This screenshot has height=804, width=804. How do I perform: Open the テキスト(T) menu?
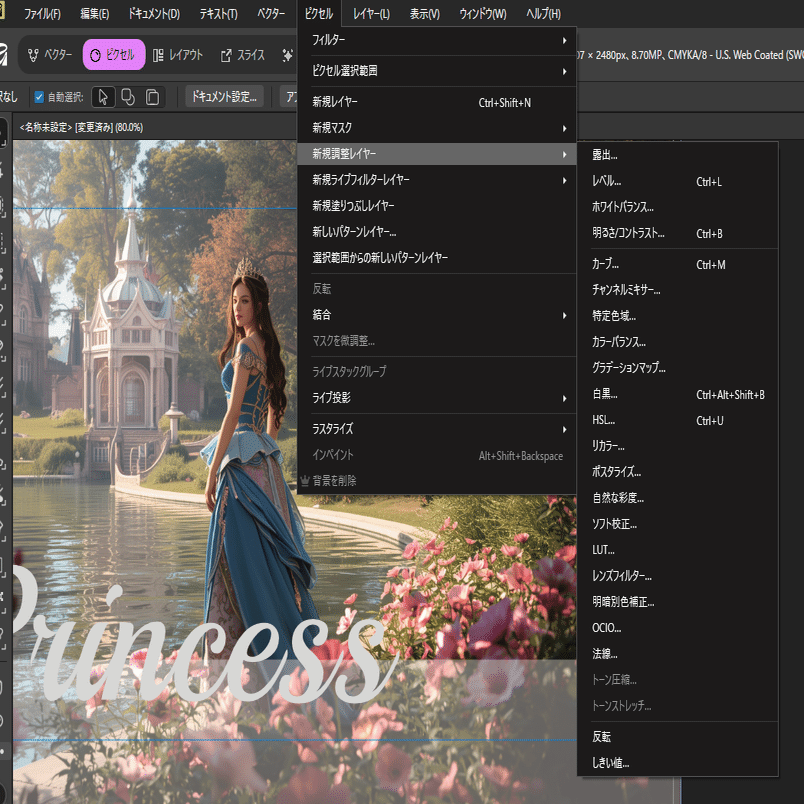click(x=218, y=14)
